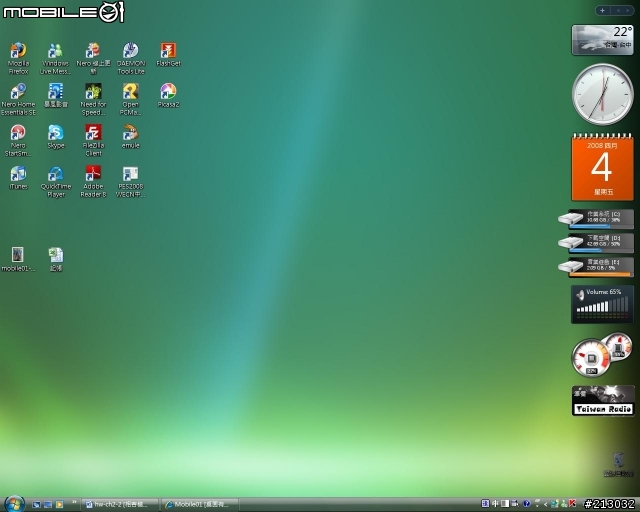Select the 暴風影音 media player icon
Screen dimensions: 640x512
pyautogui.click(x=56, y=96)
